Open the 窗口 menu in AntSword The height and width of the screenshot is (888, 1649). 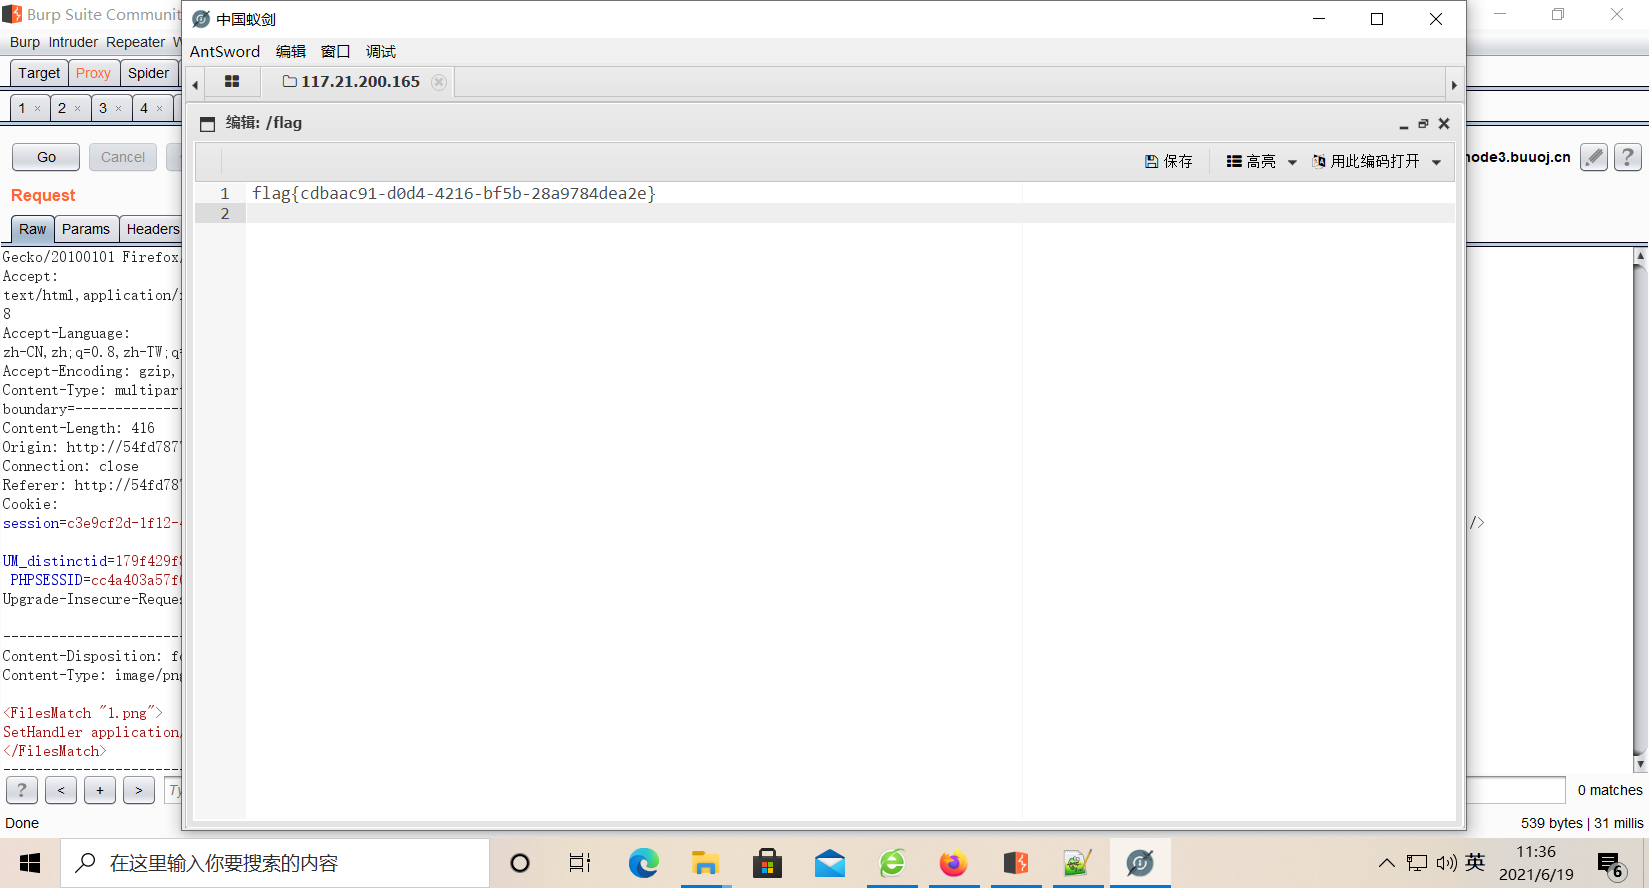(x=336, y=52)
